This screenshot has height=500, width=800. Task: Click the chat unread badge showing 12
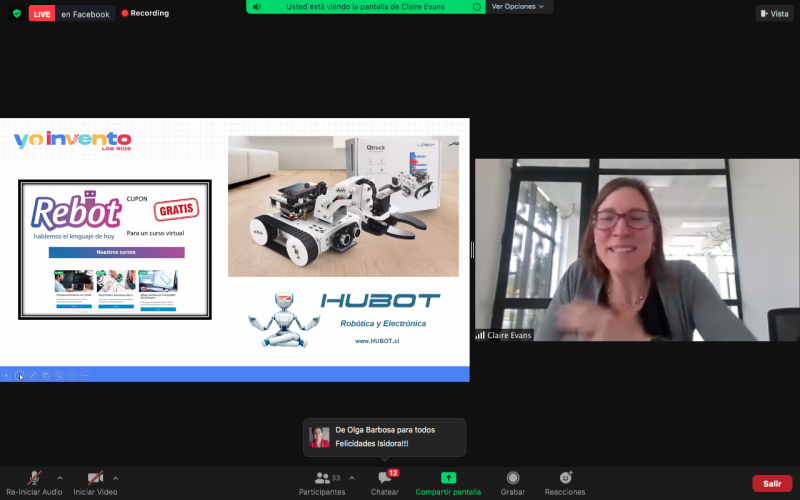click(x=393, y=473)
